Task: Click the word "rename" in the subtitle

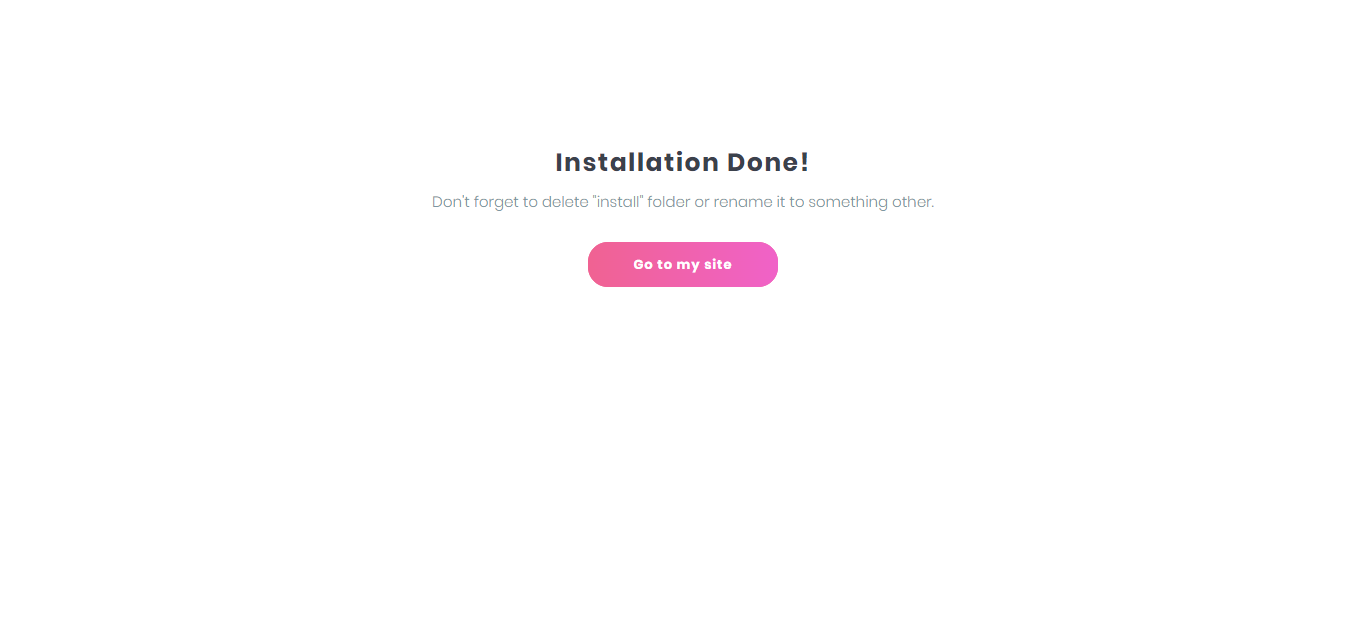Action: point(743,202)
